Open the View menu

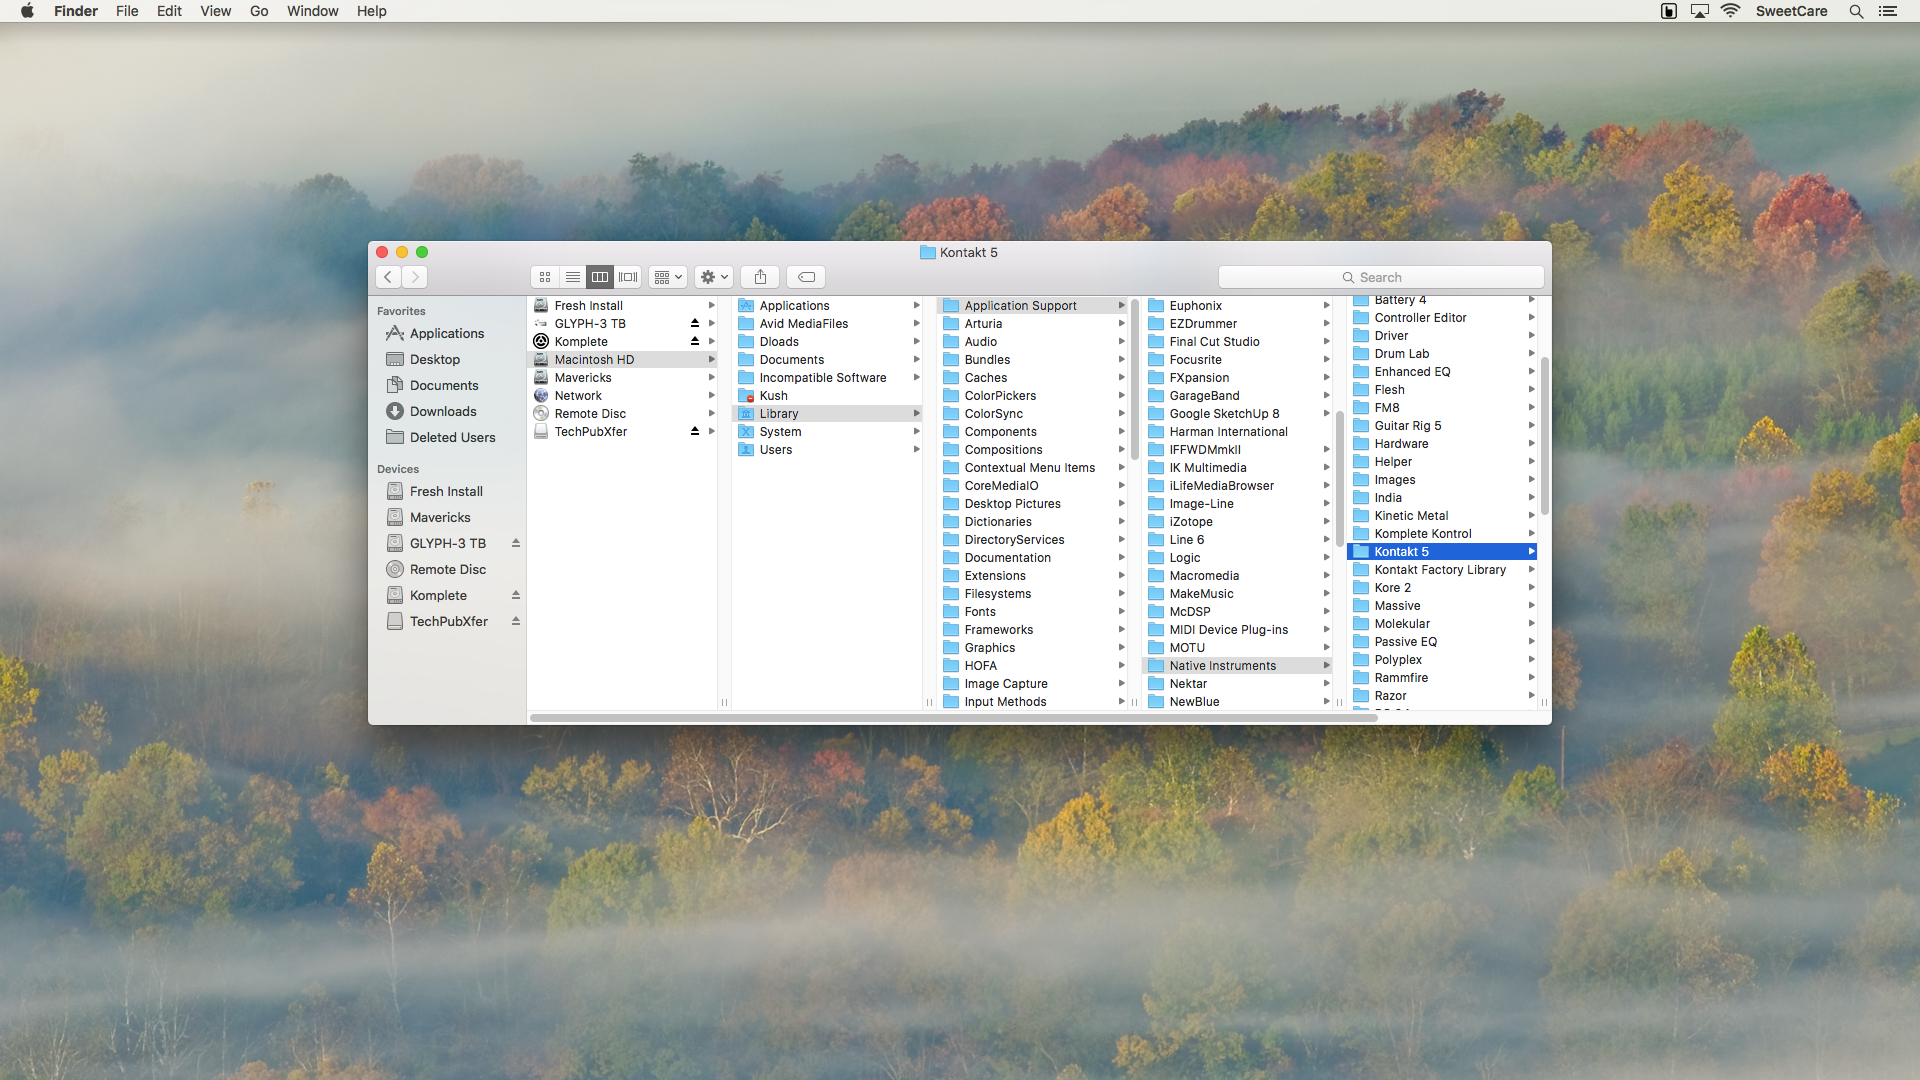pyautogui.click(x=215, y=11)
